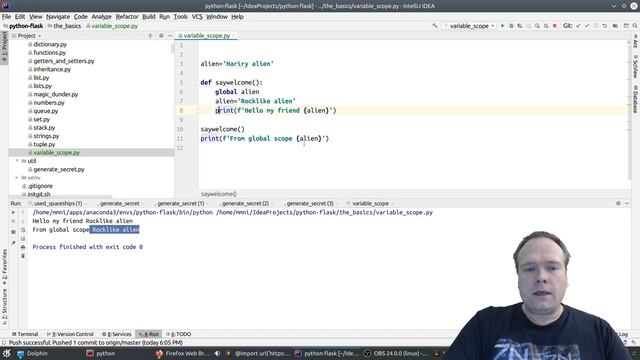Screen dimensions: 640x360
Task: Start debugging with the bug icon
Action: (511, 26)
